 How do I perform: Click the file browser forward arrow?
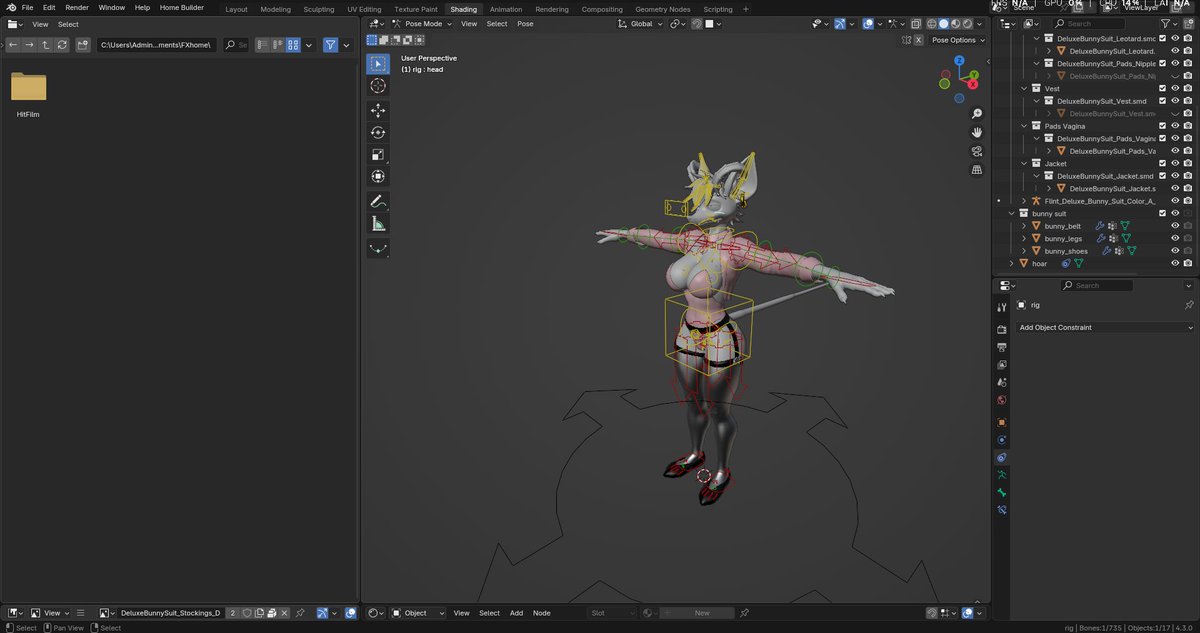coord(29,45)
